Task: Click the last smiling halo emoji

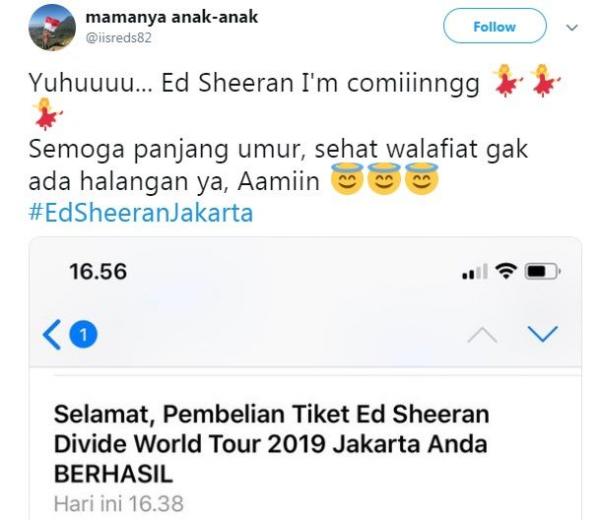Action: [x=421, y=178]
